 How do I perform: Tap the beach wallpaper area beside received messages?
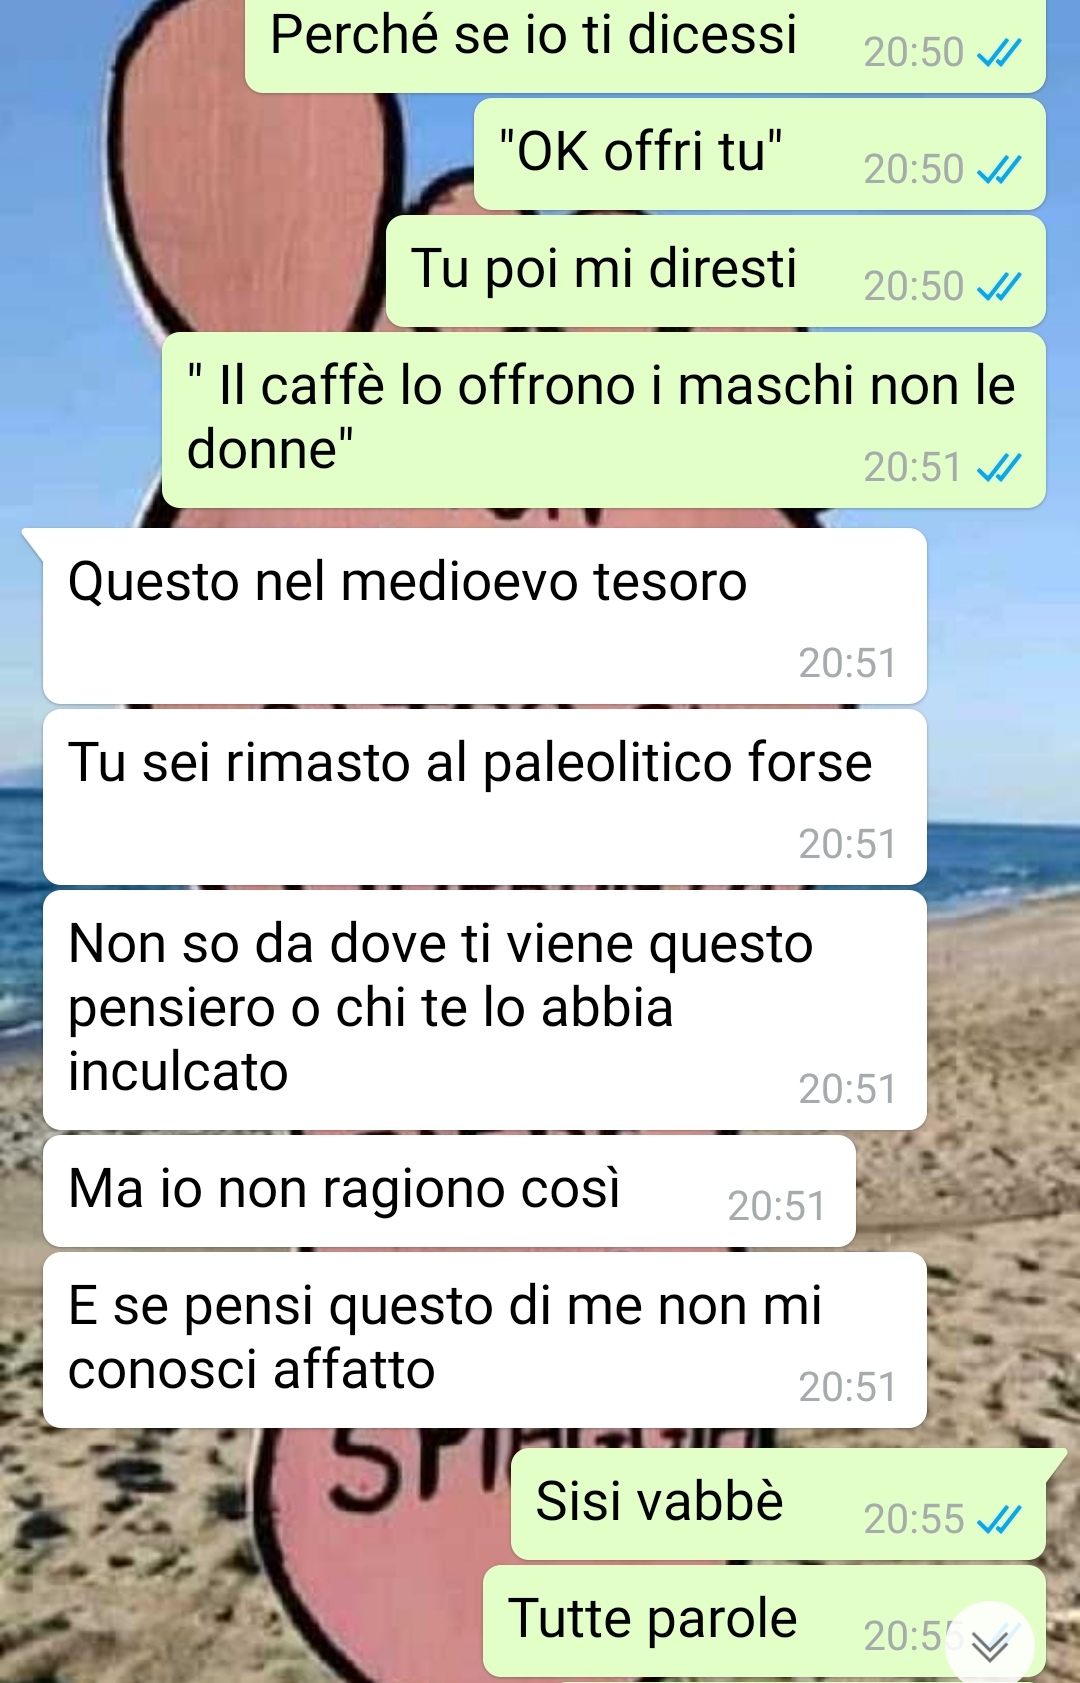(x=1000, y=1000)
